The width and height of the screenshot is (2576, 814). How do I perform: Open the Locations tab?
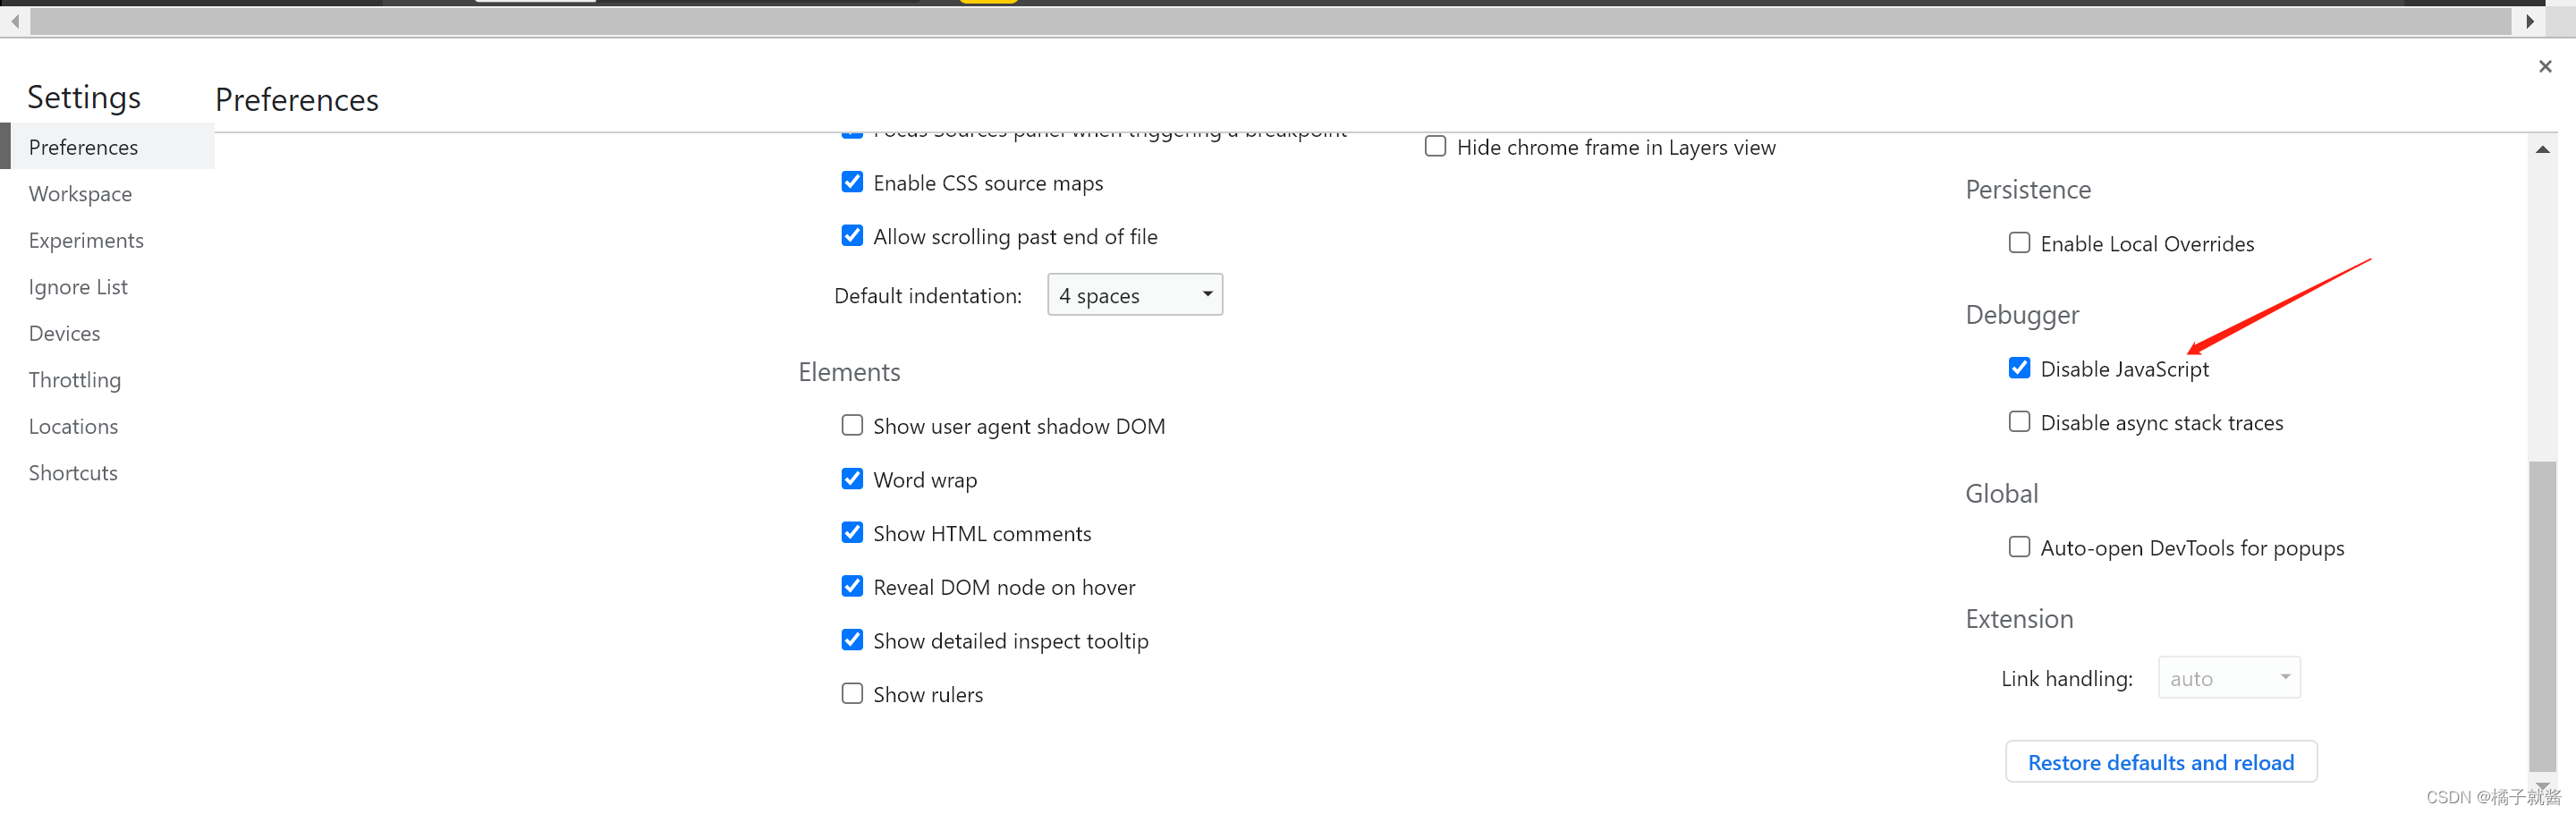(107, 426)
